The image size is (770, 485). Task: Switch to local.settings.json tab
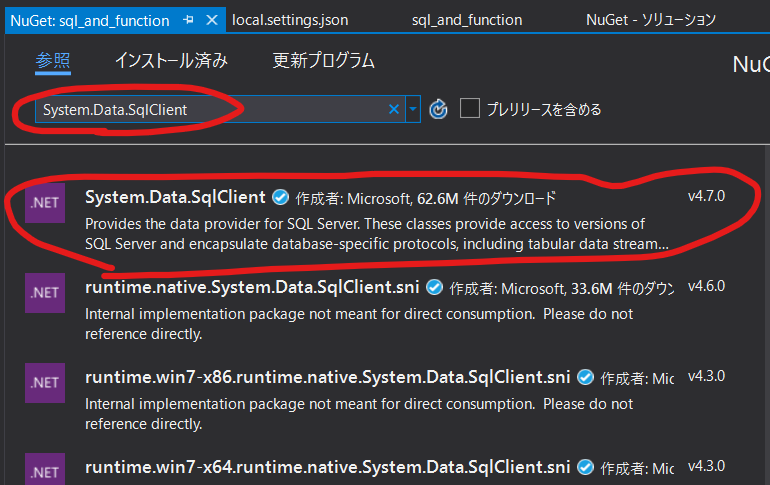(x=290, y=20)
